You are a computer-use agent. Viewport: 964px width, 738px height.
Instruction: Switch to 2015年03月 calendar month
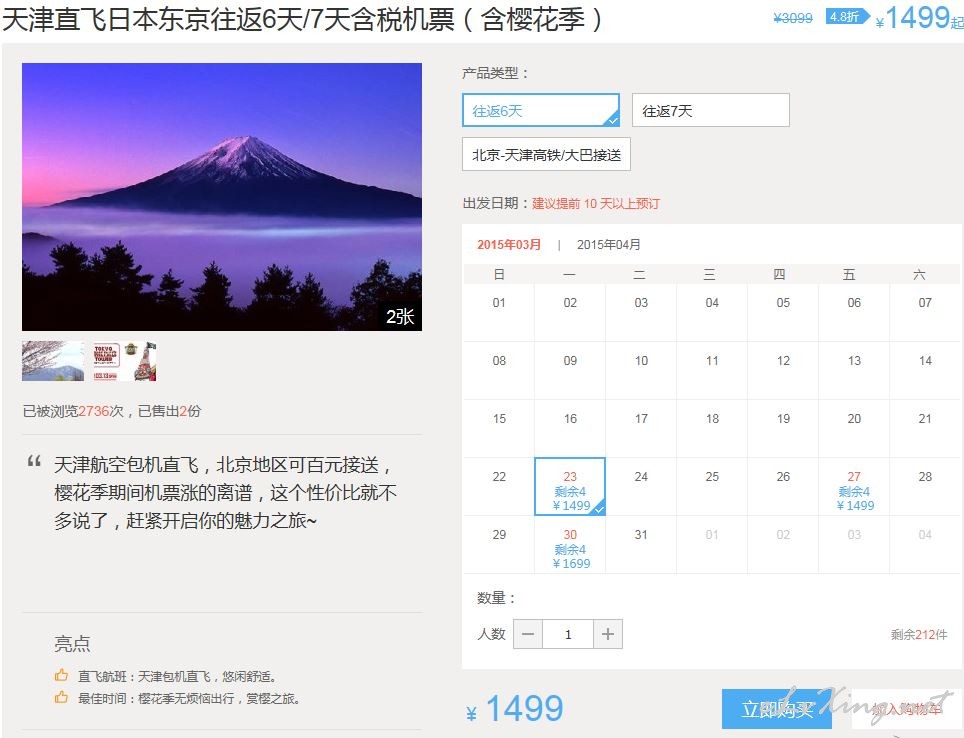coord(509,245)
